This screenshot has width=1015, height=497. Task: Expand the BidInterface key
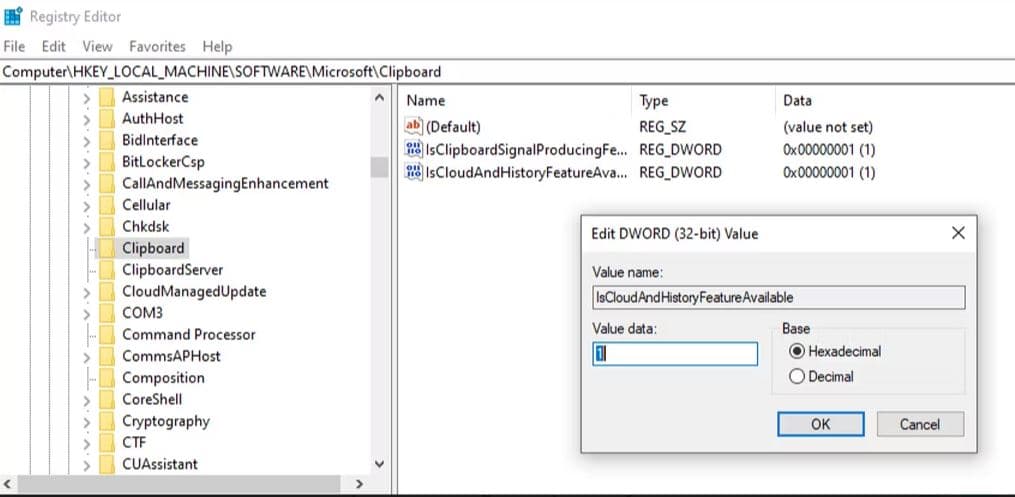click(87, 142)
